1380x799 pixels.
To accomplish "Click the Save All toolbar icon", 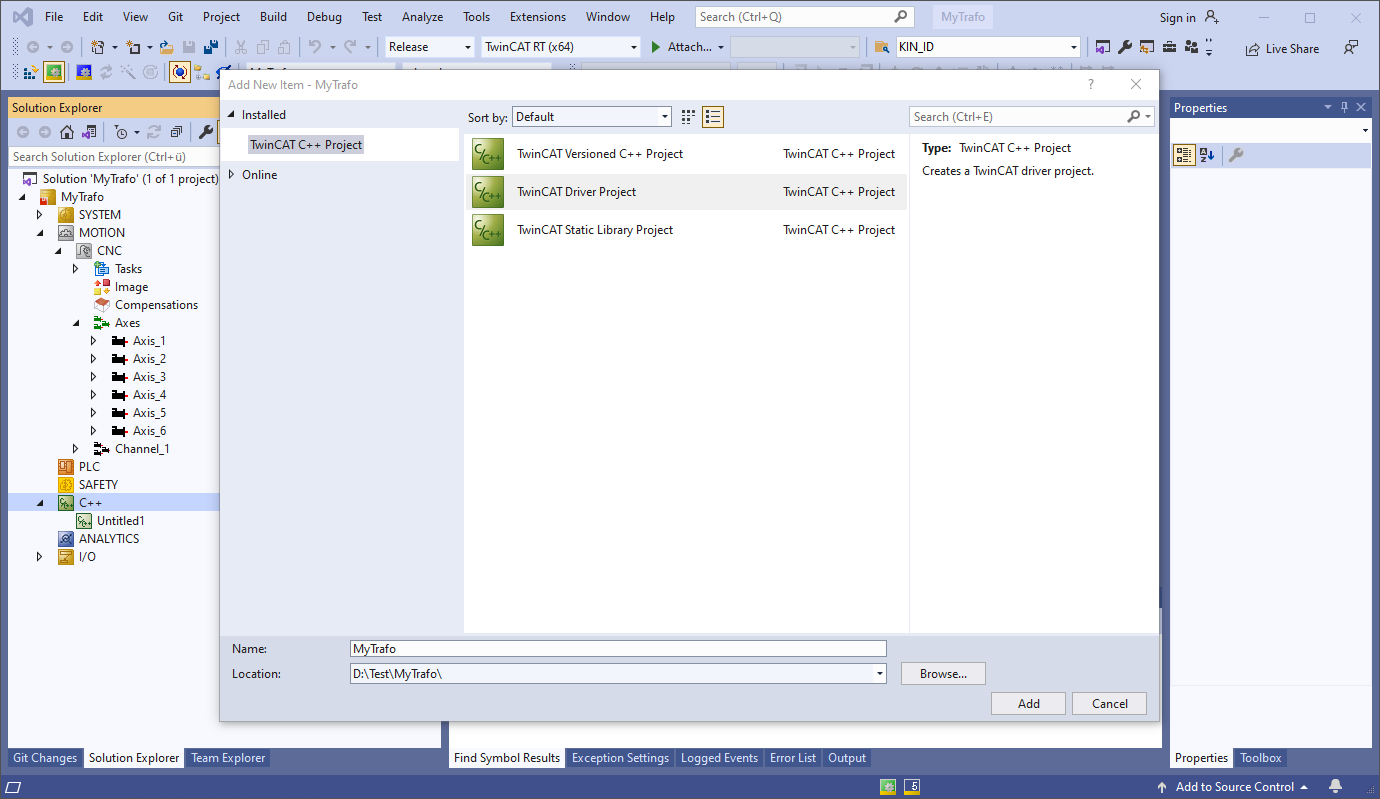I will 211,47.
